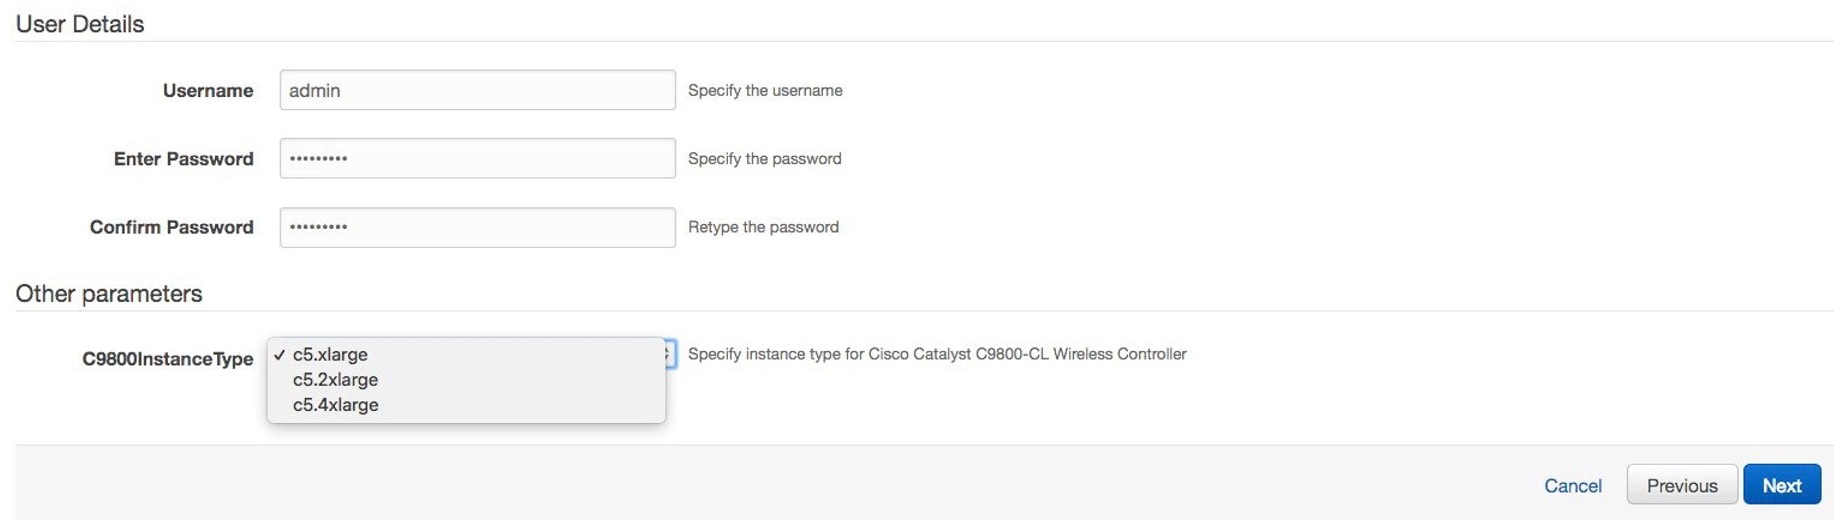
Task: Click the 'Specify the username' hint text
Action: tap(765, 90)
